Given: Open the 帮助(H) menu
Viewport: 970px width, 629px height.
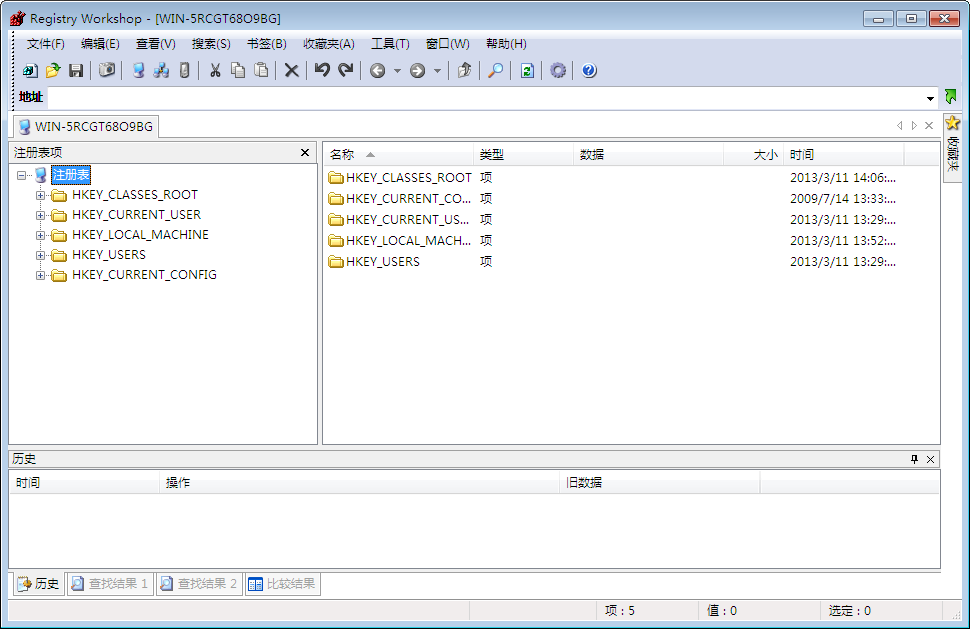Looking at the screenshot, I should (506, 44).
